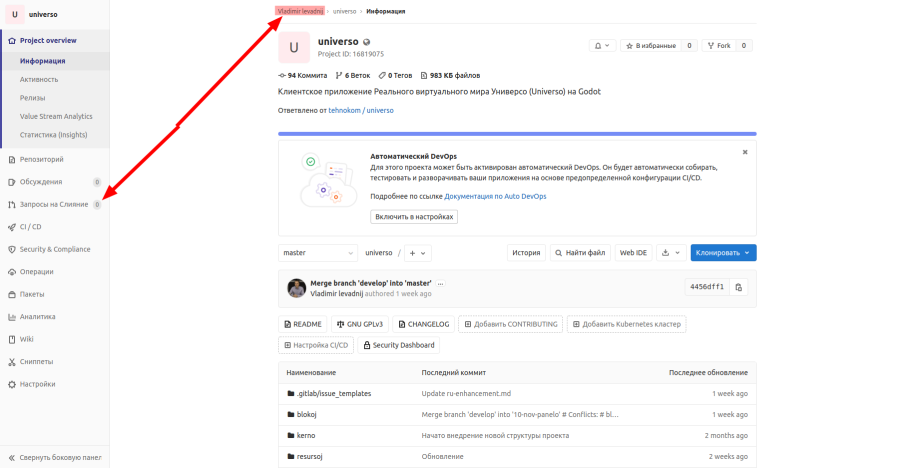Open the resursoj folder

point(309,456)
